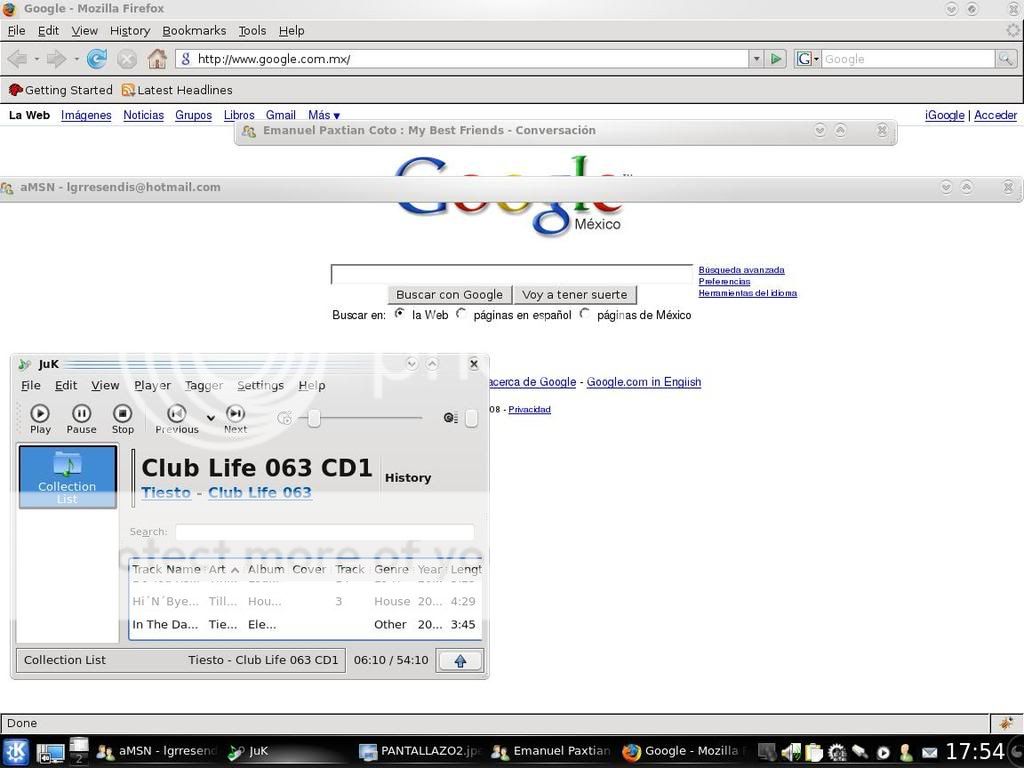Stop playback in JuK toolbar

point(122,418)
